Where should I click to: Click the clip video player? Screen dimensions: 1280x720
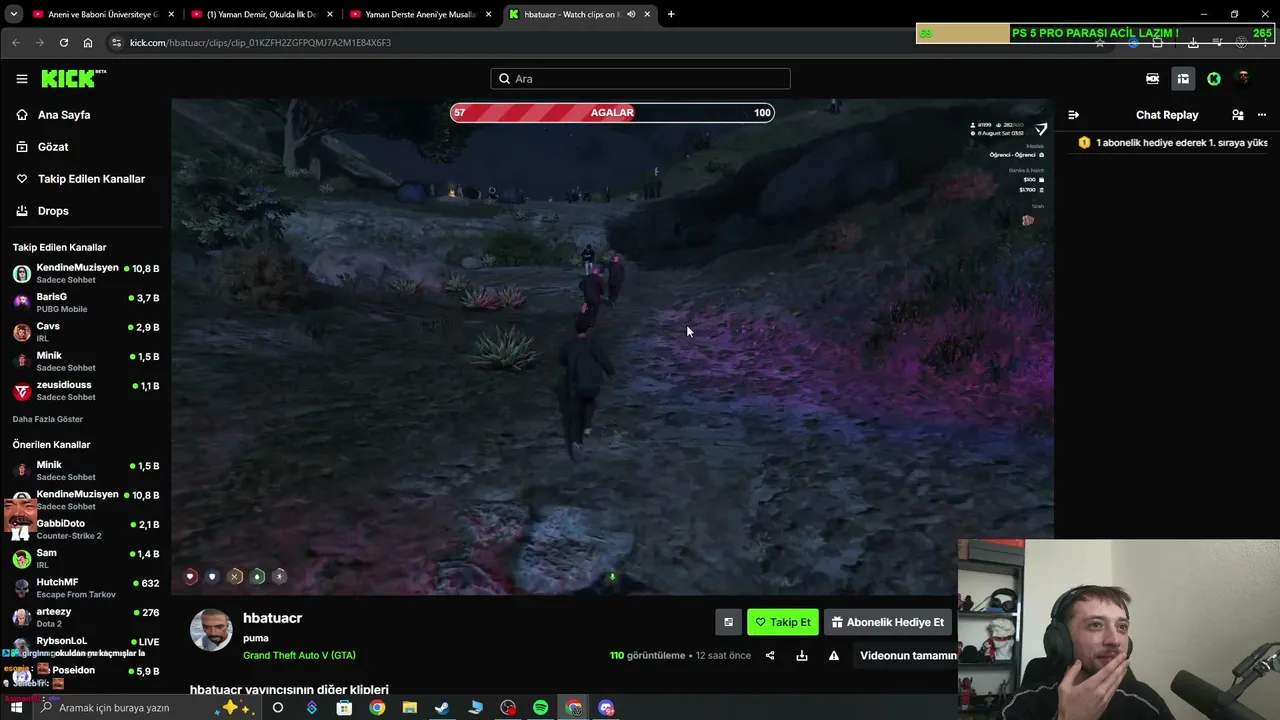612,347
